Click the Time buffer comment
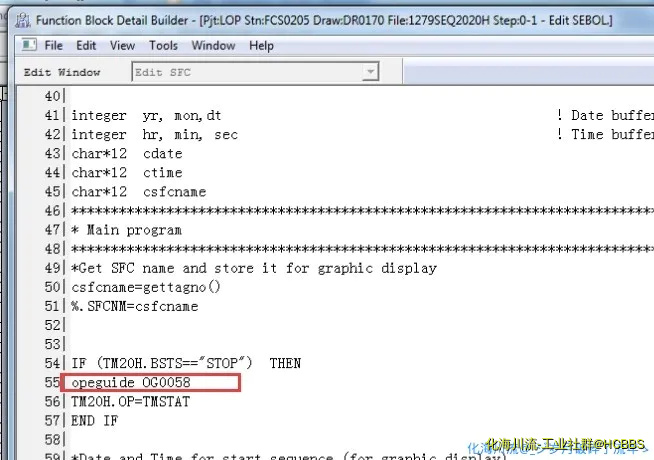This screenshot has width=654, height=460. pyautogui.click(x=605, y=135)
